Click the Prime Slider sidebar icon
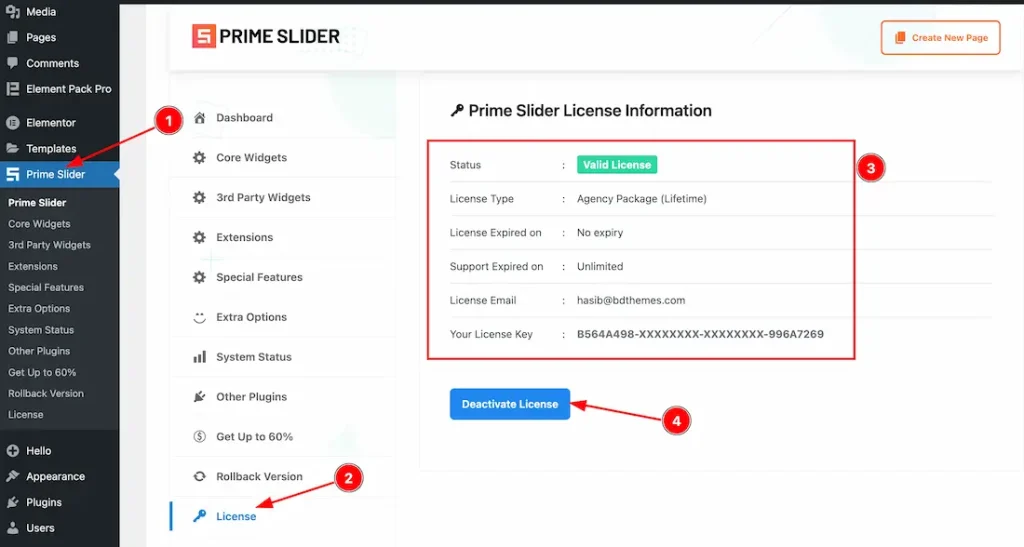 12,174
